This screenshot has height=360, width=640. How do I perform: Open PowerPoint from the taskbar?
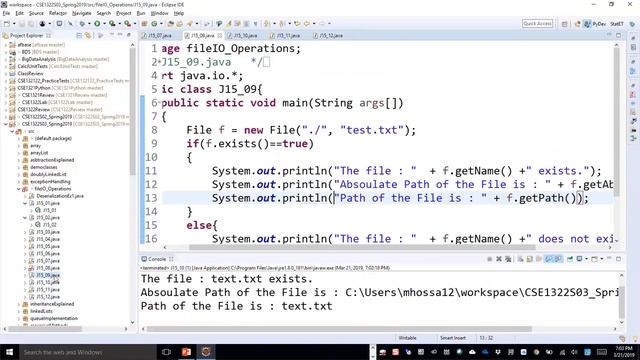[186, 352]
